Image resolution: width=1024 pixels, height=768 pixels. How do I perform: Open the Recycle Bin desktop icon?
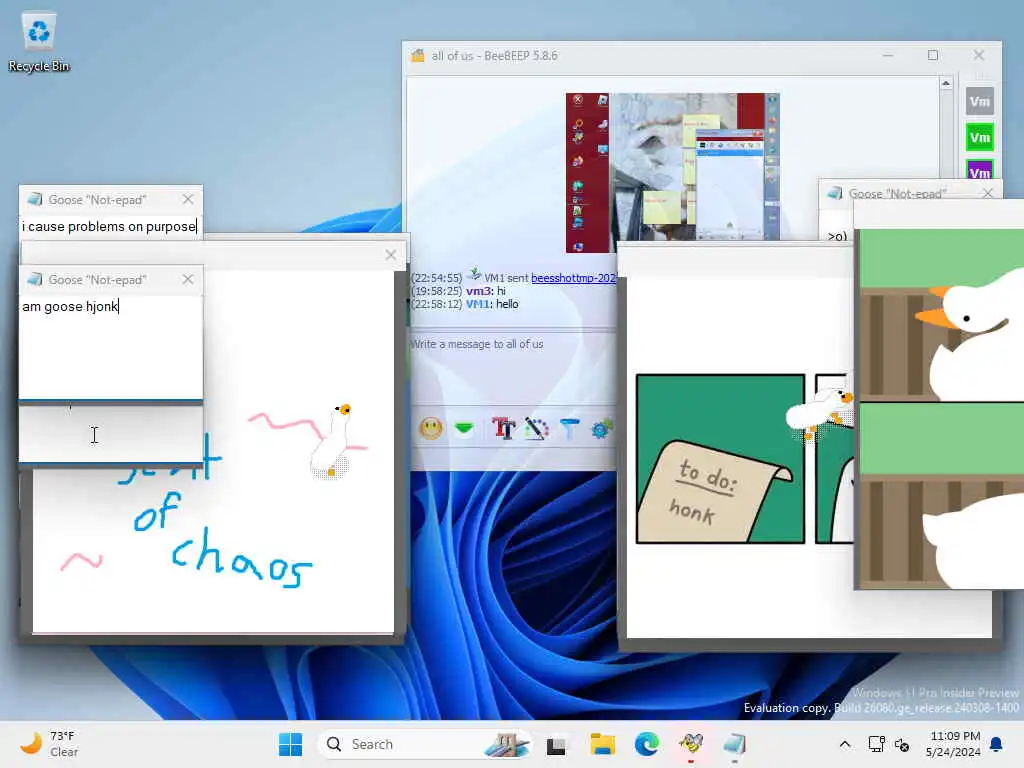pos(39,43)
